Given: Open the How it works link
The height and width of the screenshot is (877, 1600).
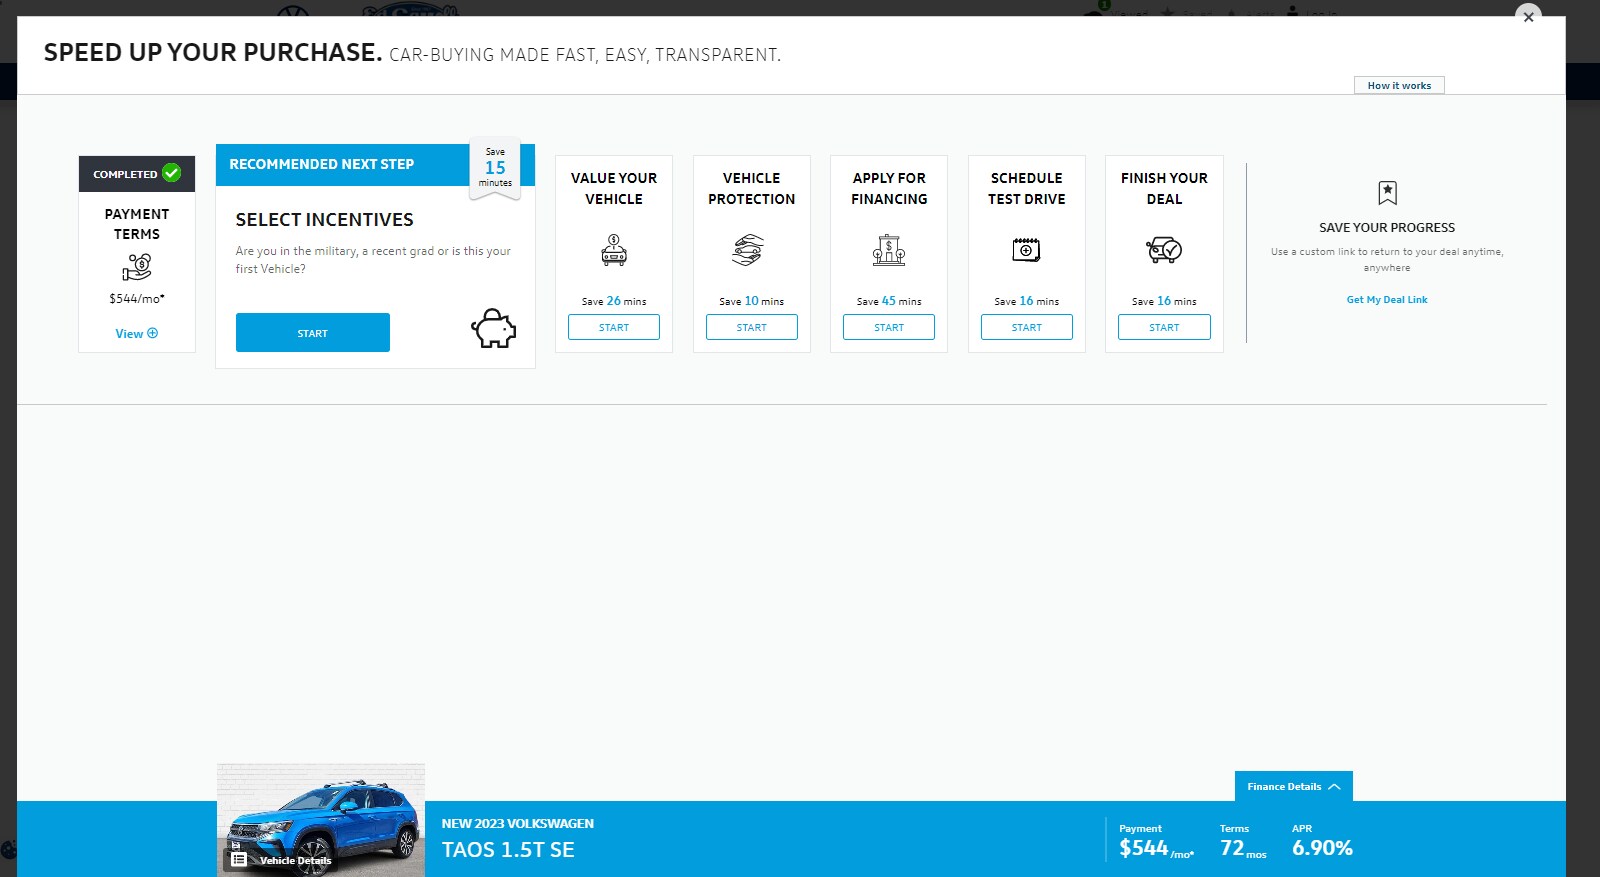Looking at the screenshot, I should 1399,85.
